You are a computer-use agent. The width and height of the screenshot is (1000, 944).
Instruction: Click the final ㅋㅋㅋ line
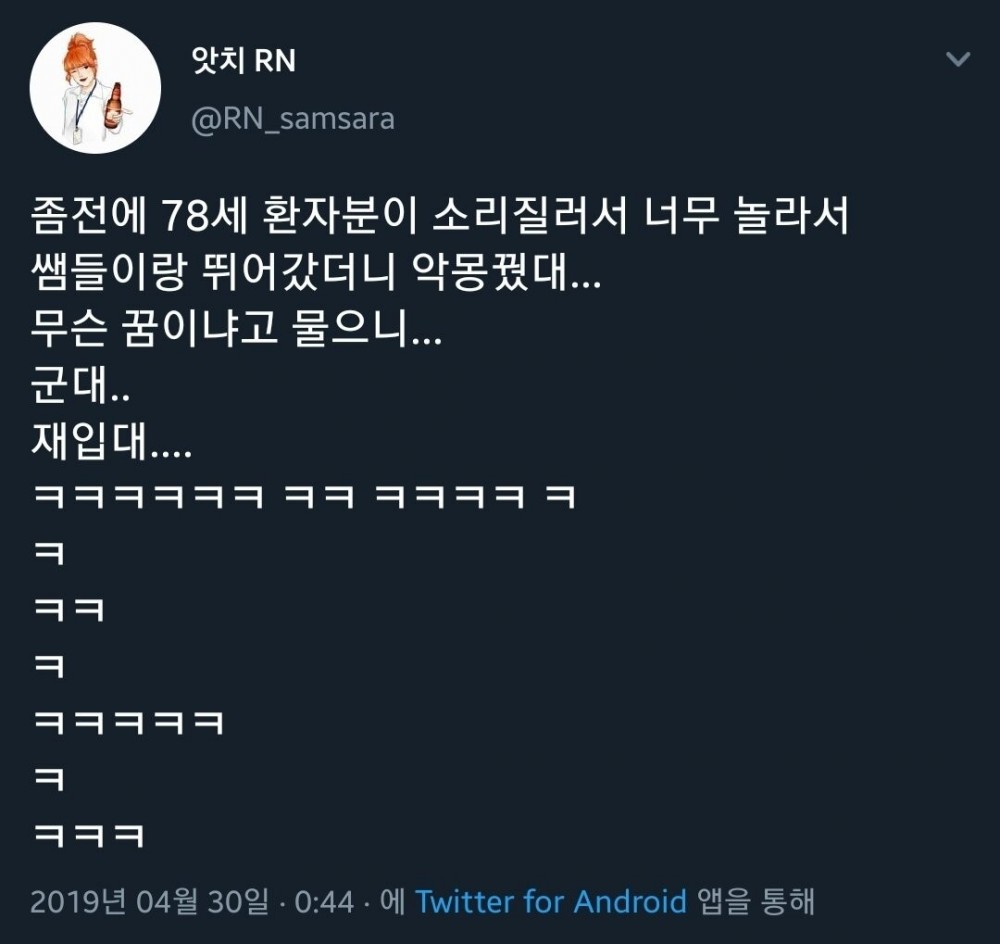pos(89,835)
